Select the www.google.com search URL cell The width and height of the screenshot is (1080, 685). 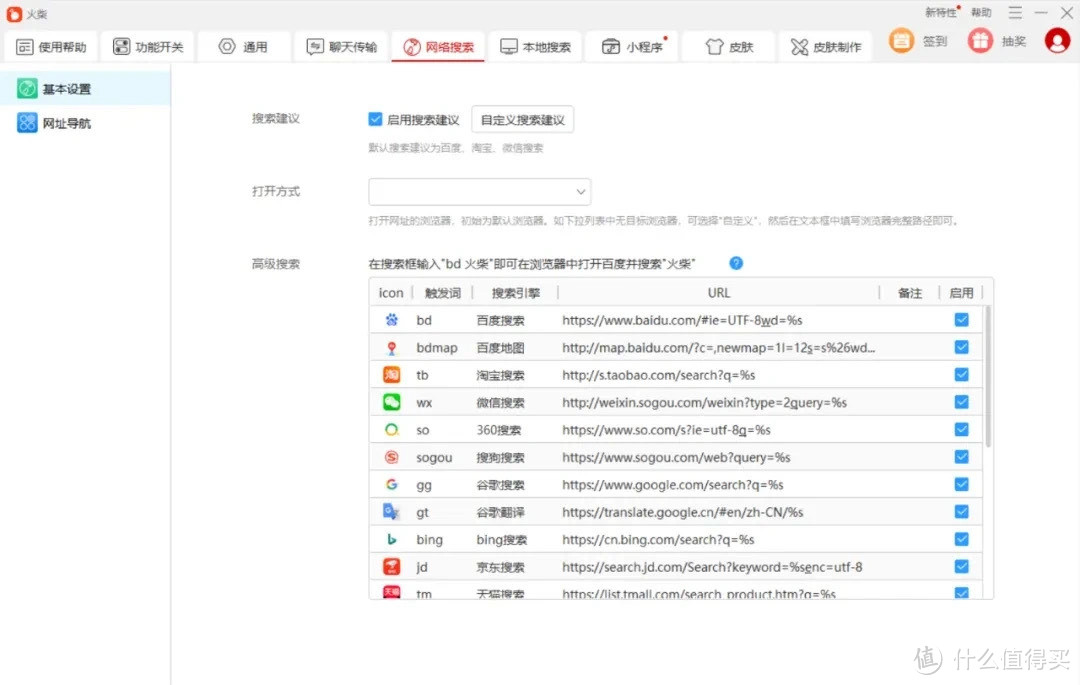[x=672, y=485]
